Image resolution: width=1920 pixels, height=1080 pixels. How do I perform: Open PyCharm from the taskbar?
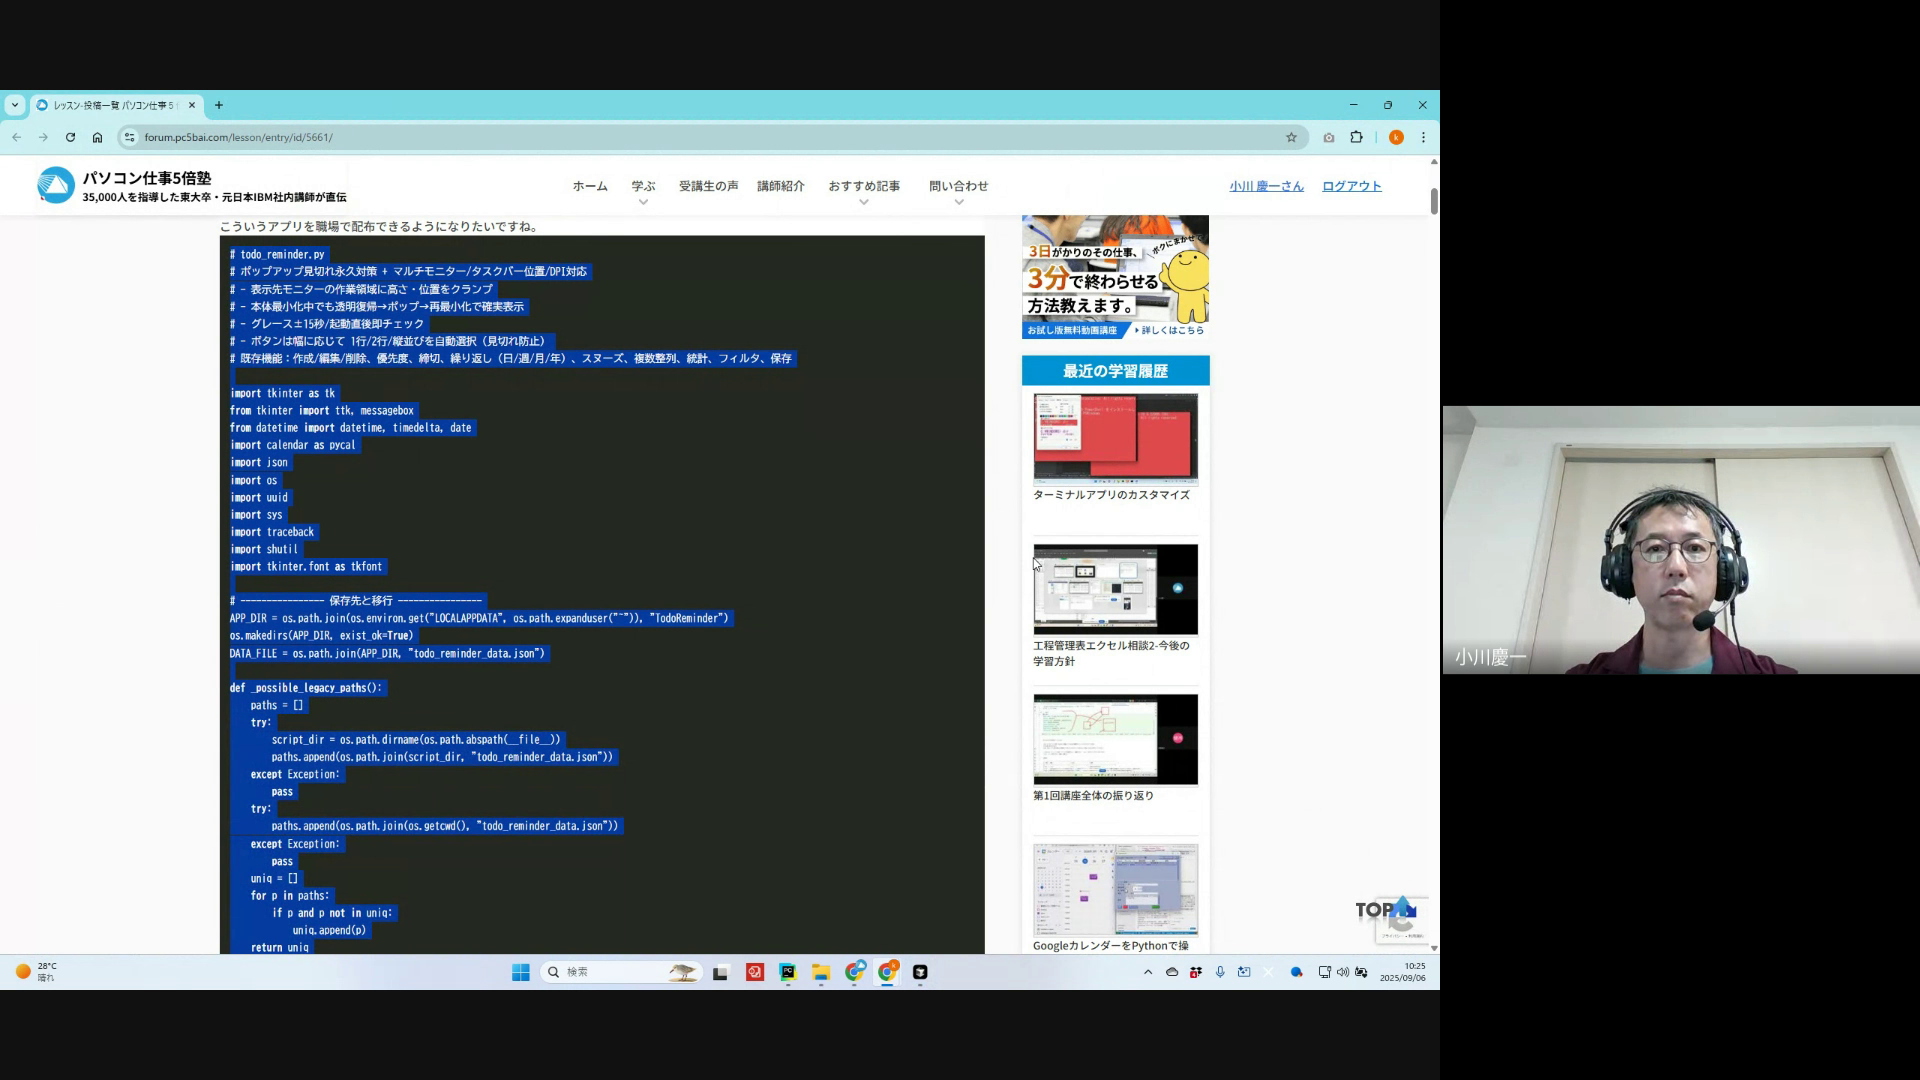[788, 972]
